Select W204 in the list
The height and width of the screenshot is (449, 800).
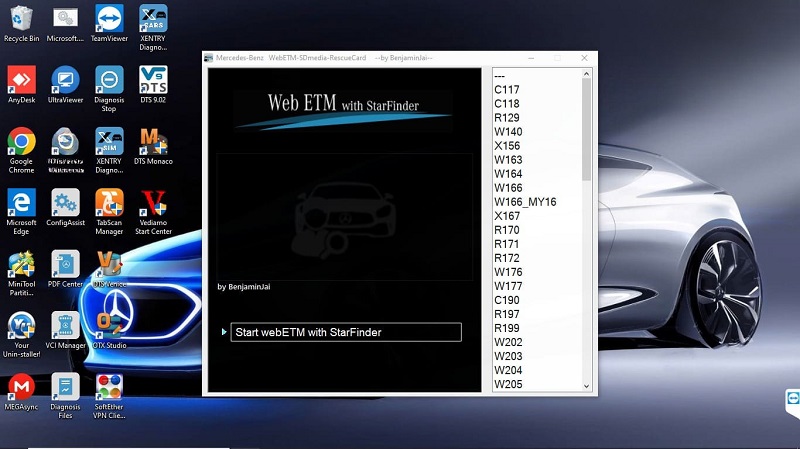point(508,370)
